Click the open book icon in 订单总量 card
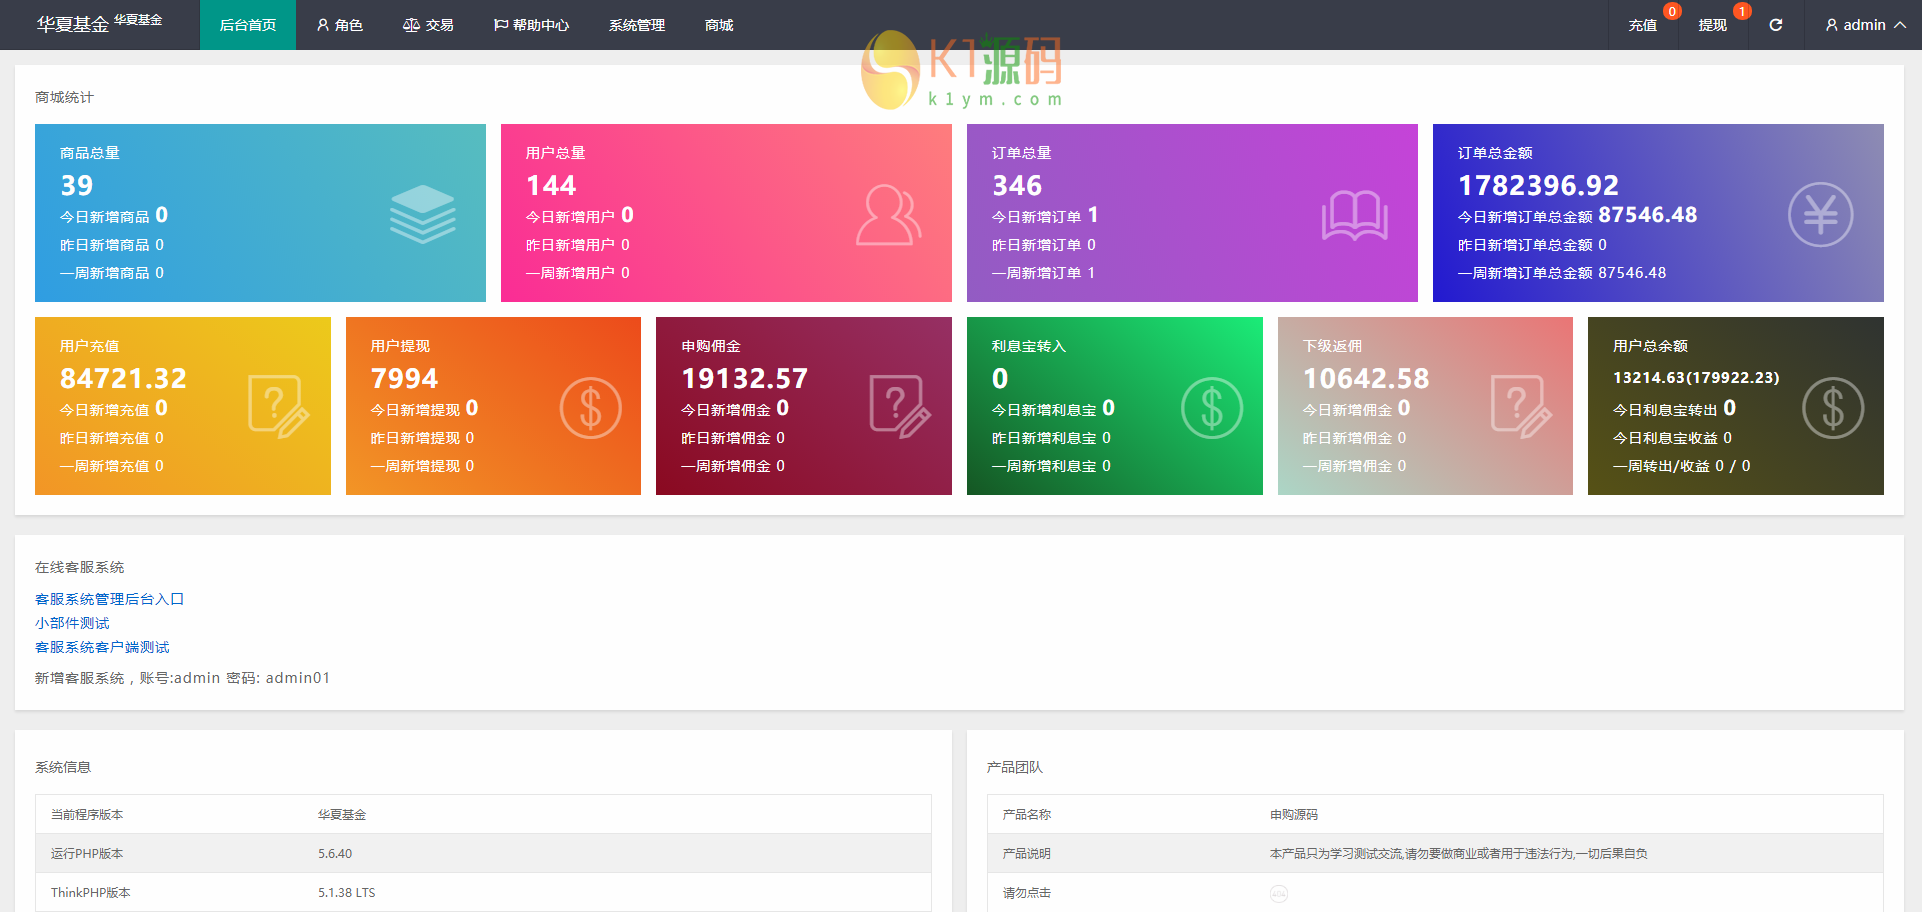 pos(1354,214)
